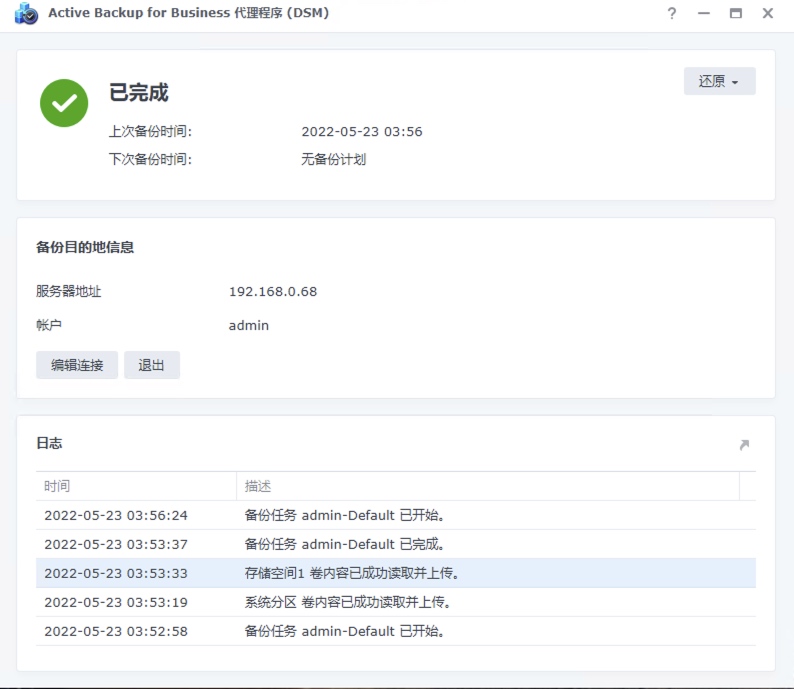Select log row at 03:53:33

click(396, 573)
